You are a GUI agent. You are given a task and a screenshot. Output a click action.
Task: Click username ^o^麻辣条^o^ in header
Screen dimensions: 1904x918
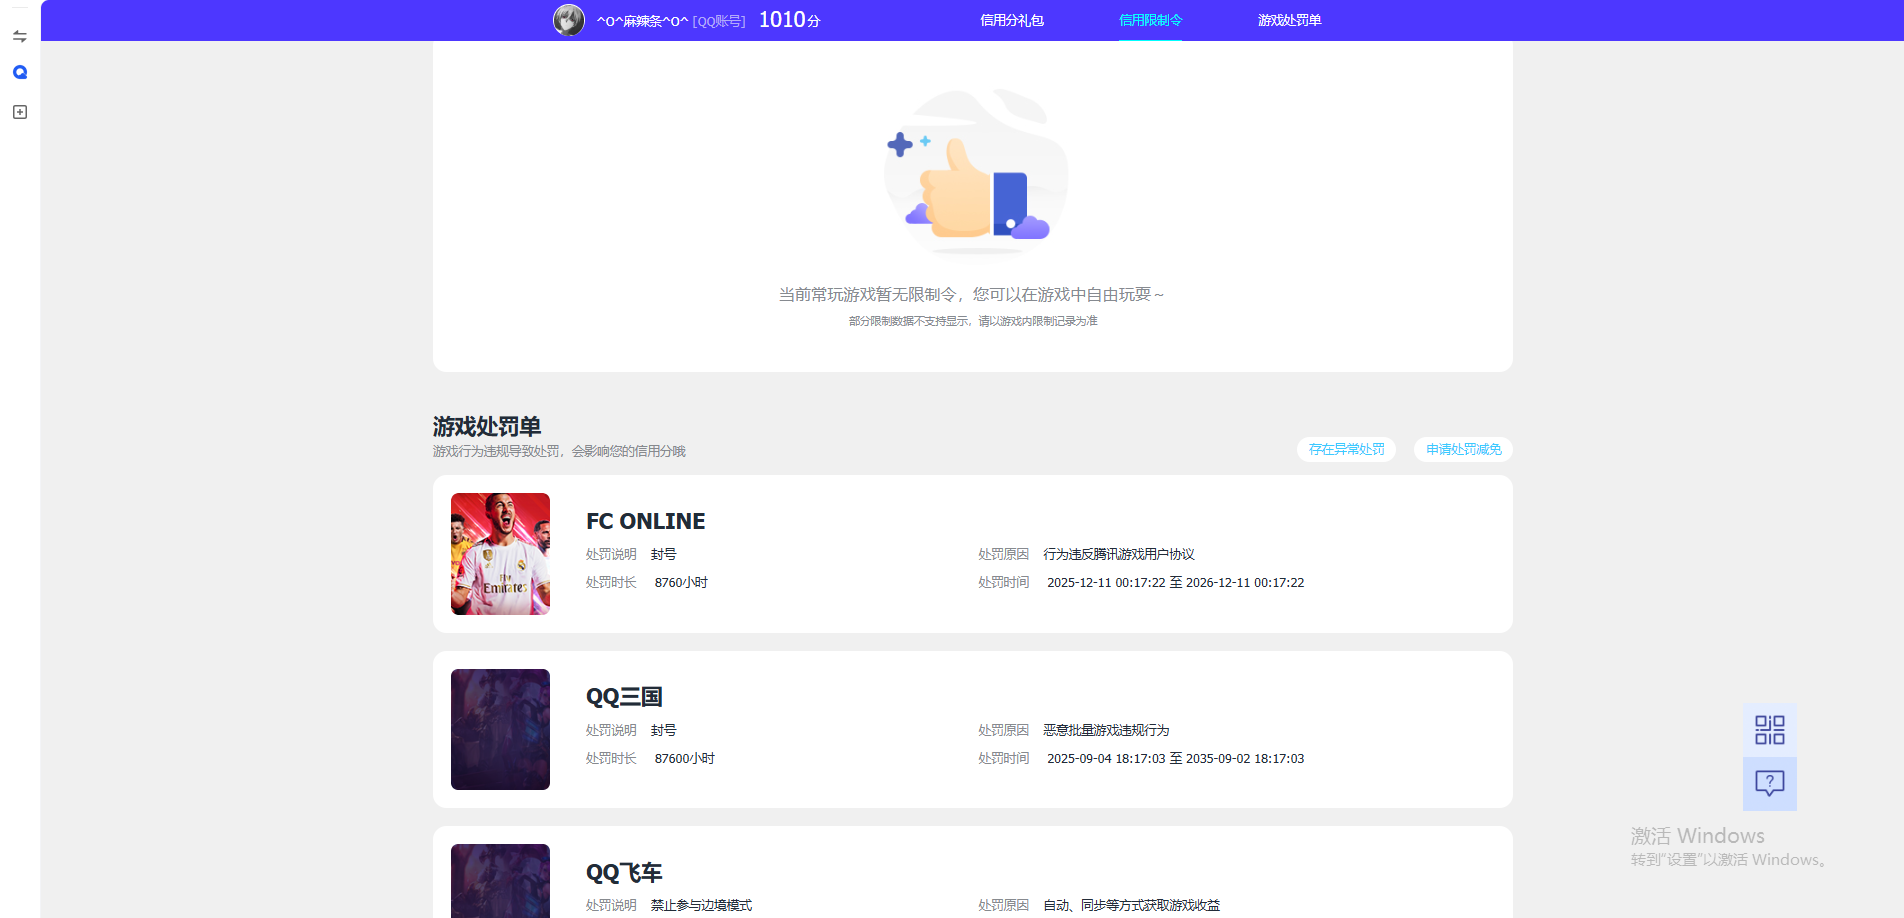point(642,21)
